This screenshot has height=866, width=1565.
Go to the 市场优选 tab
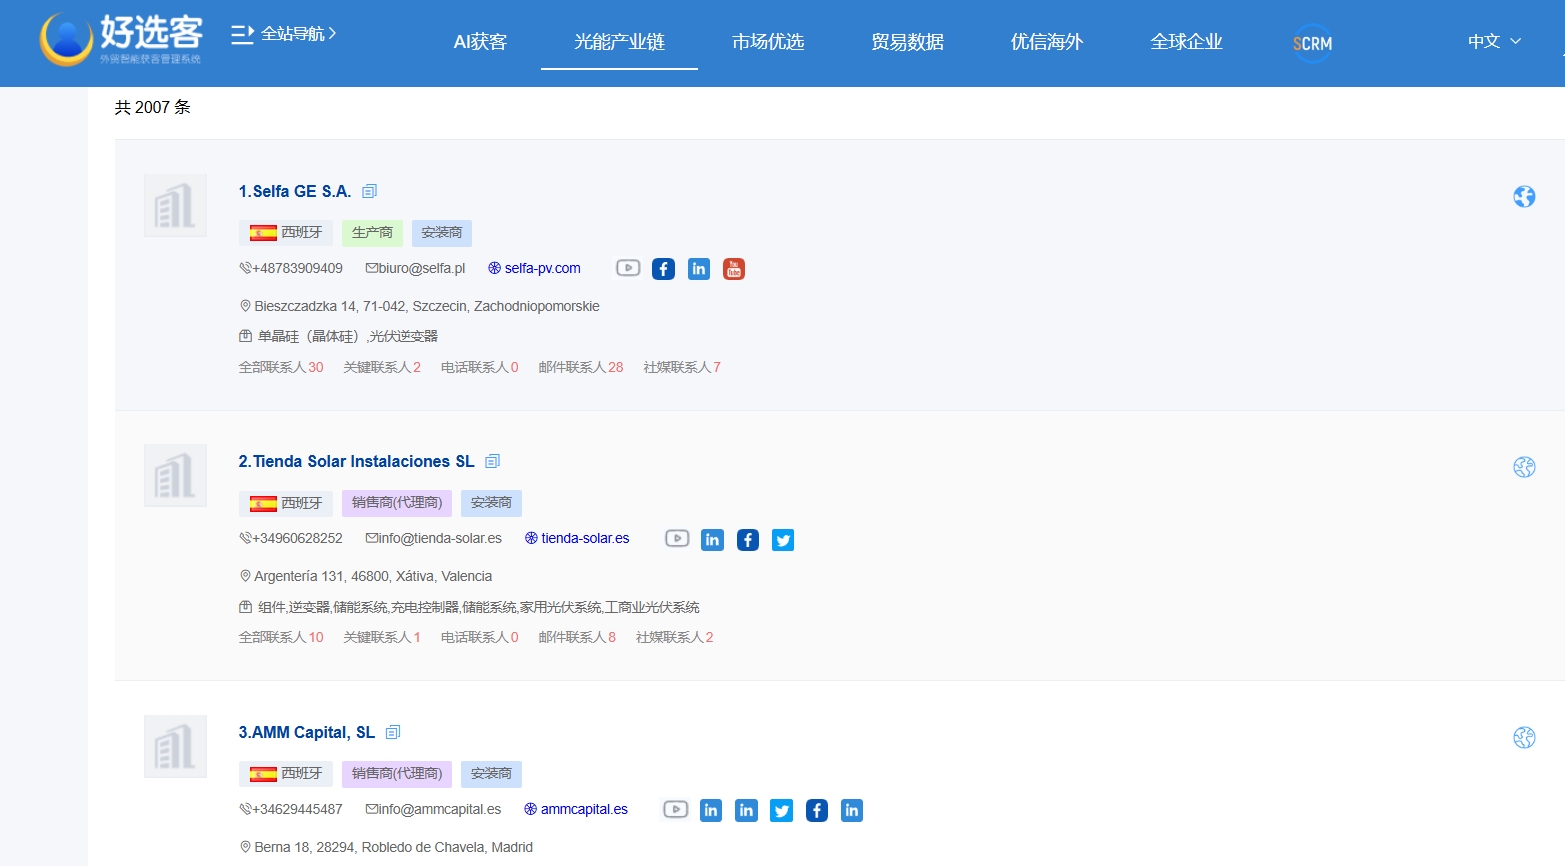click(x=768, y=42)
